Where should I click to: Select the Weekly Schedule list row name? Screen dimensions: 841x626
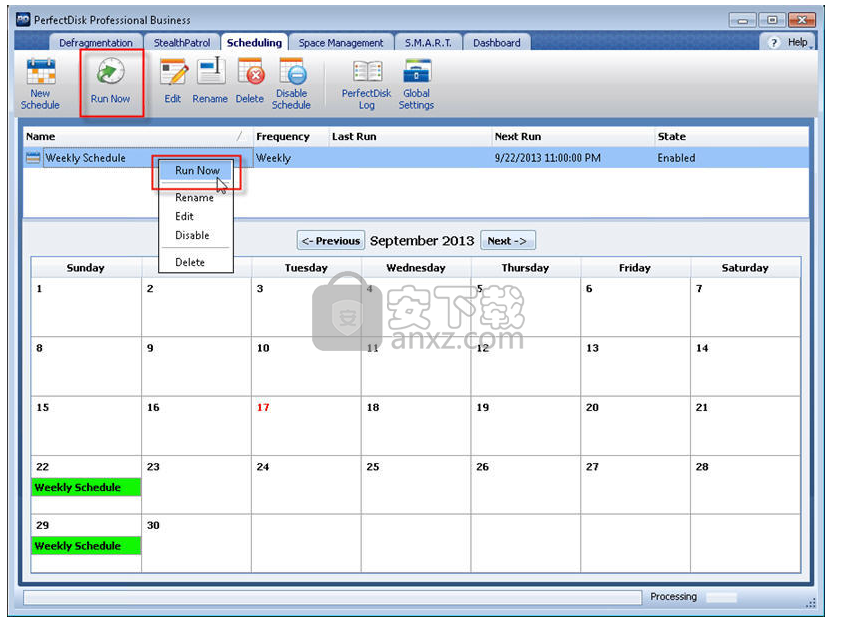click(x=85, y=158)
